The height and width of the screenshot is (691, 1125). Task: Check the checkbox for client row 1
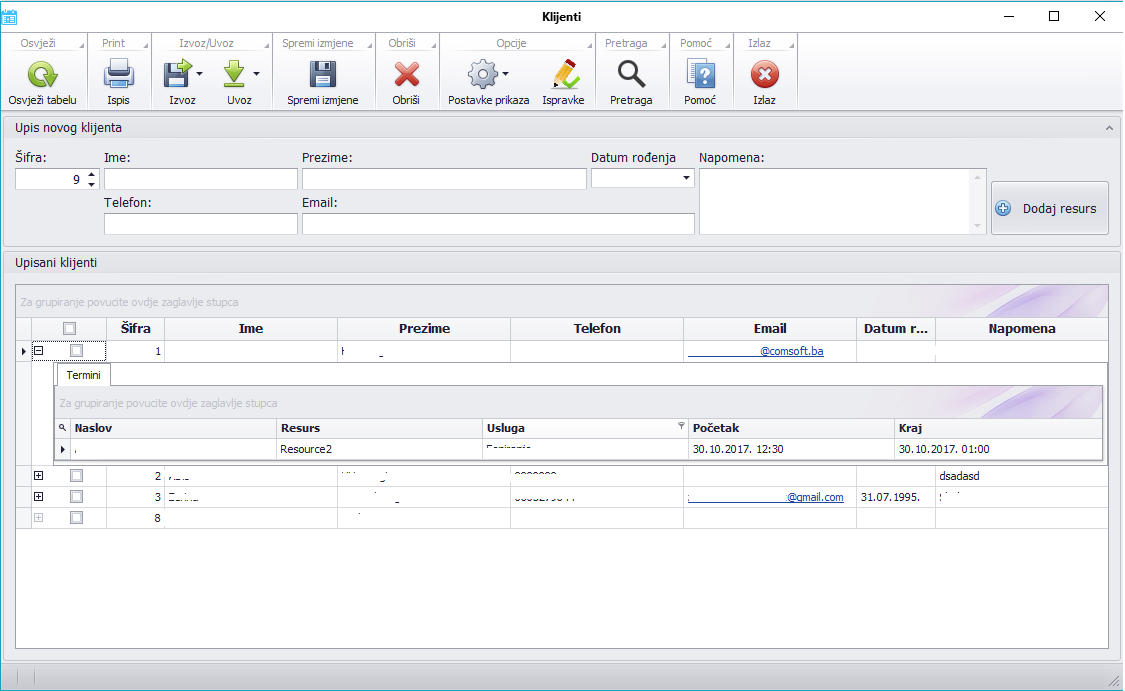tap(76, 351)
